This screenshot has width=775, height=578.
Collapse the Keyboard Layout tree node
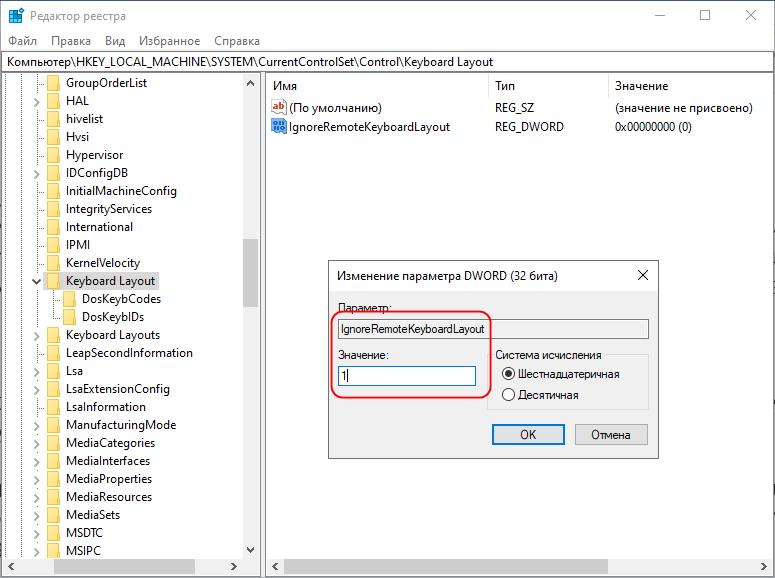point(36,281)
